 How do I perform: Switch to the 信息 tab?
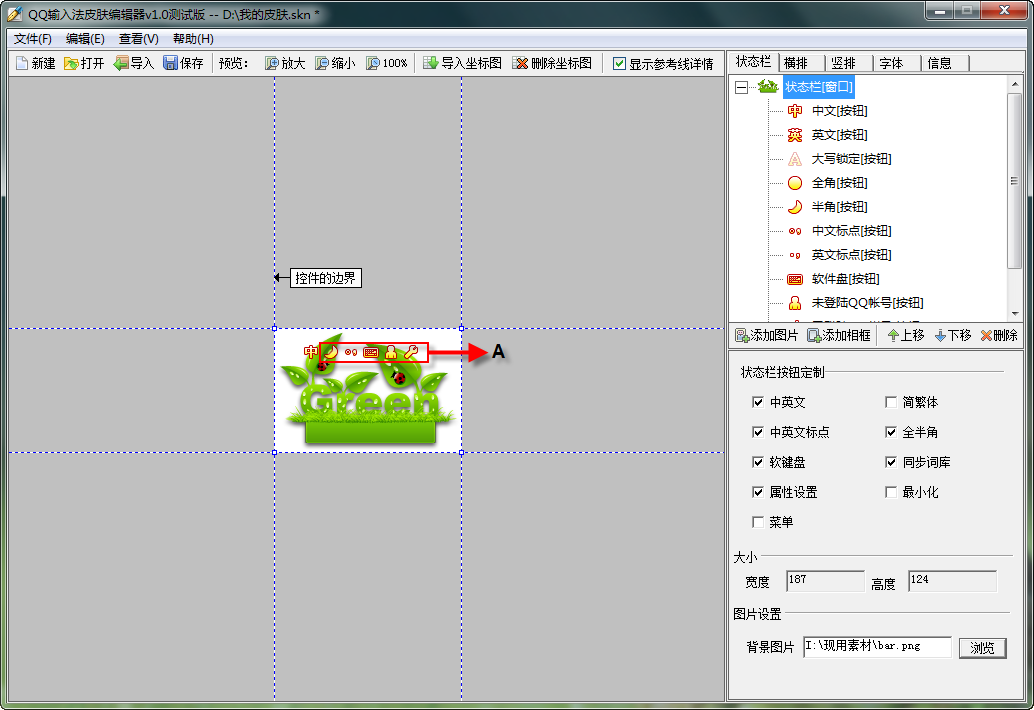coord(945,63)
